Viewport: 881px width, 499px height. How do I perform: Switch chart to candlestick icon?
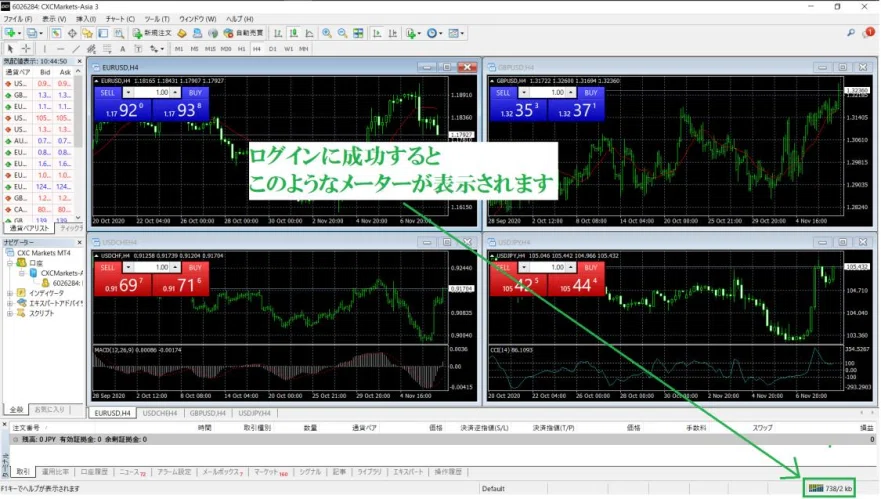tap(294, 33)
